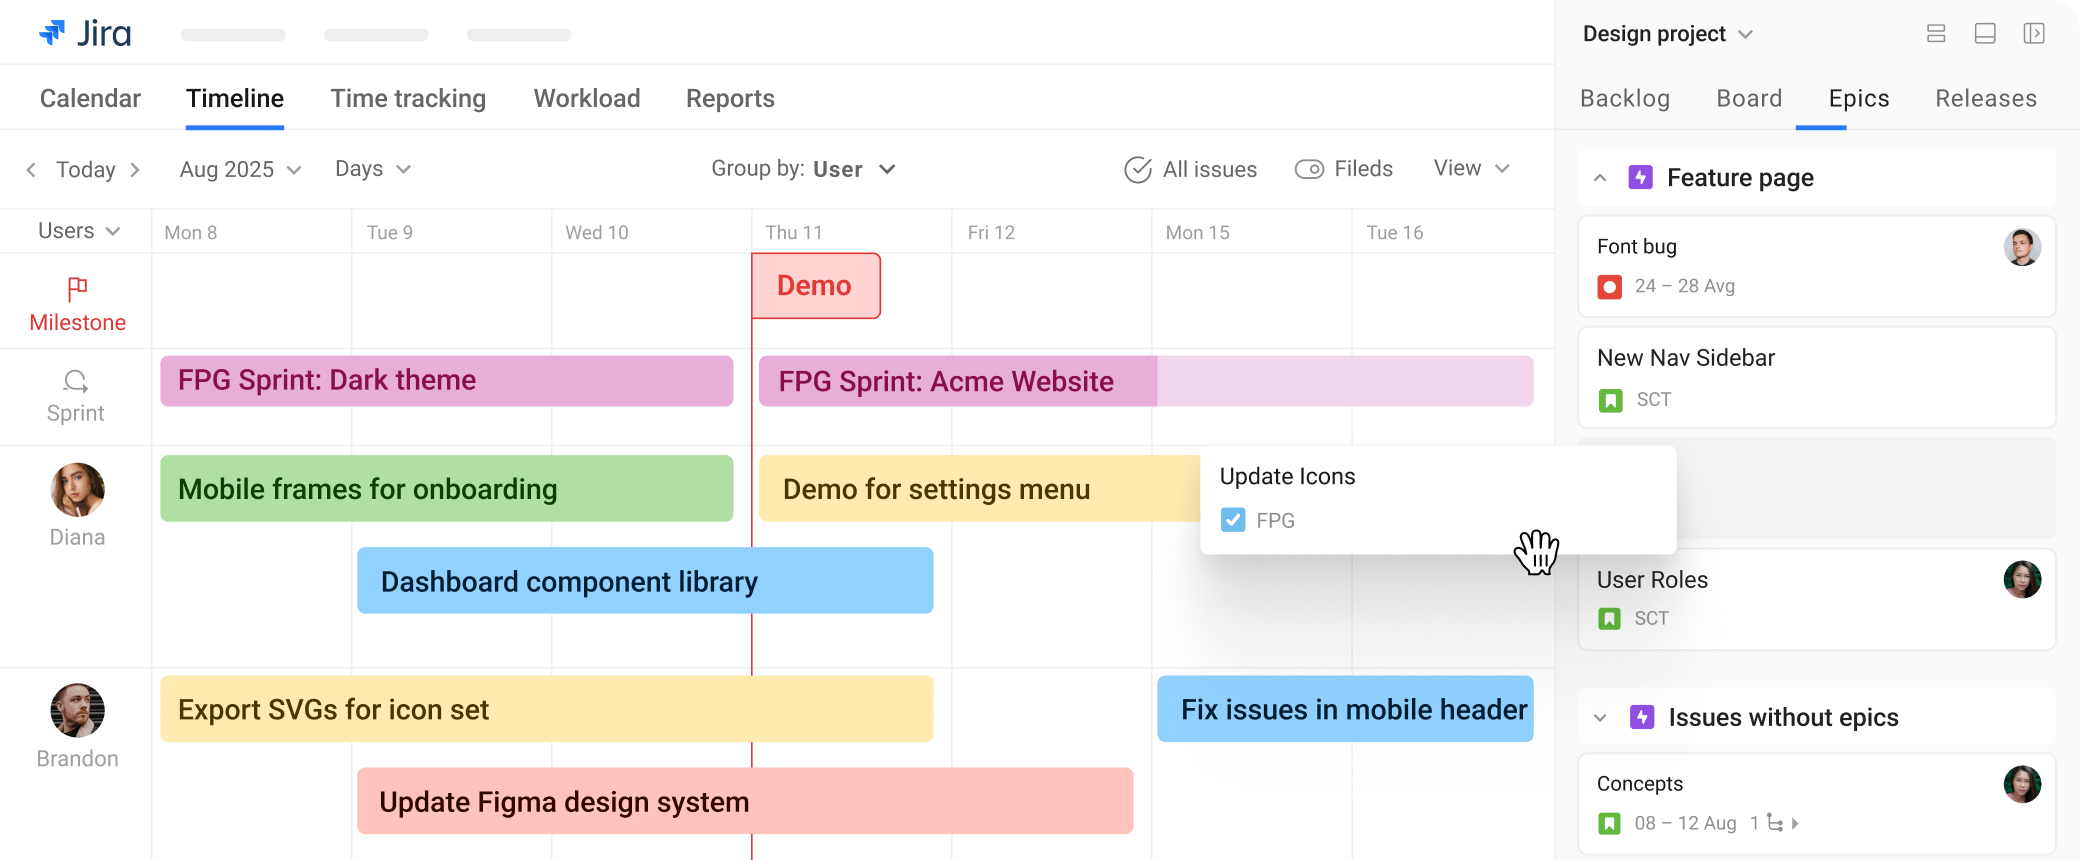Click the Sprint cycle icon
Image resolution: width=2080 pixels, height=860 pixels.
point(76,381)
